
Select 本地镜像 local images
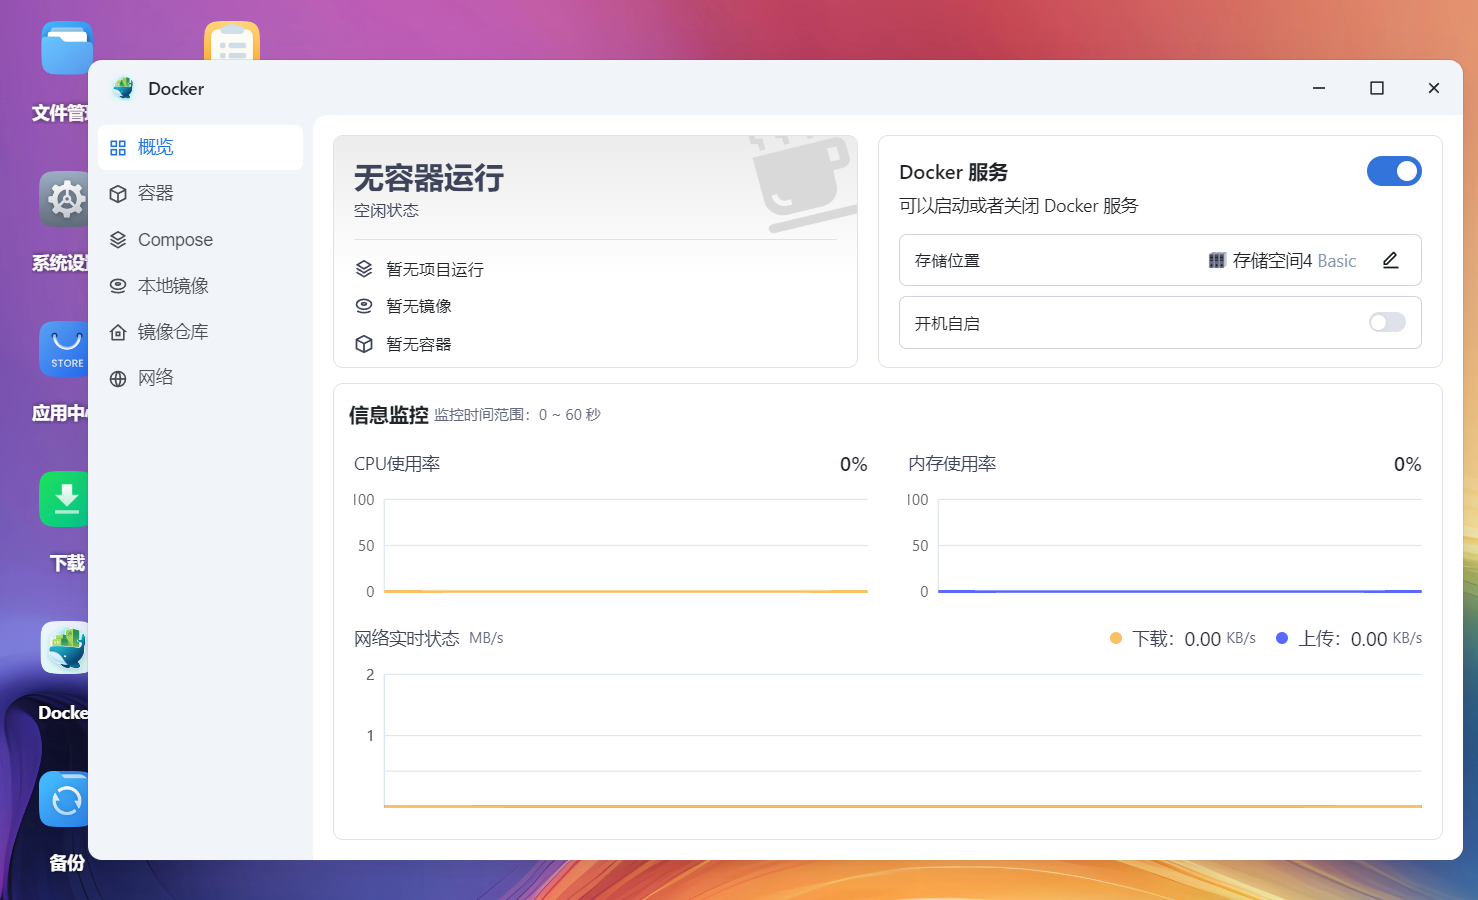point(200,286)
